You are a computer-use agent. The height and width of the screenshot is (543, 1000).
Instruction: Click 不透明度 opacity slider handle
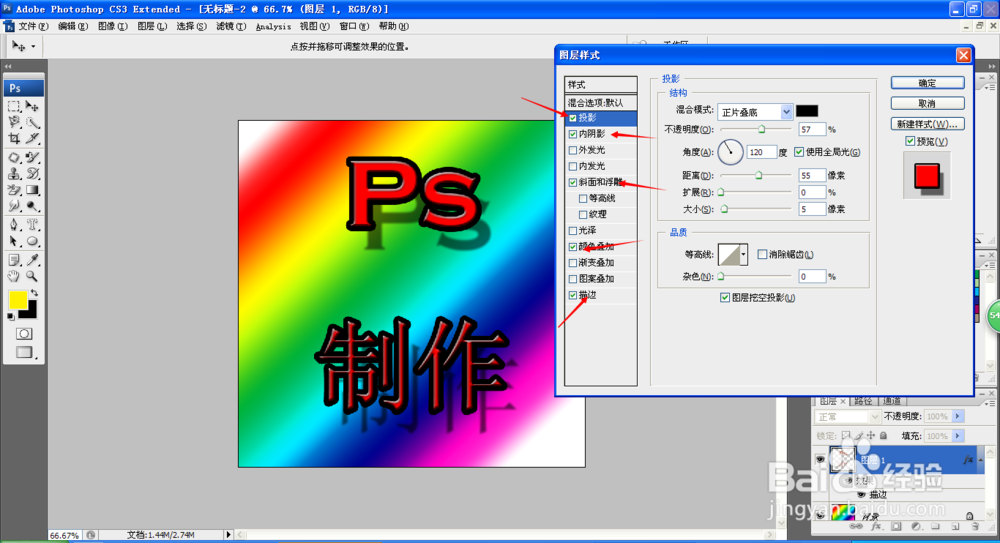click(761, 130)
